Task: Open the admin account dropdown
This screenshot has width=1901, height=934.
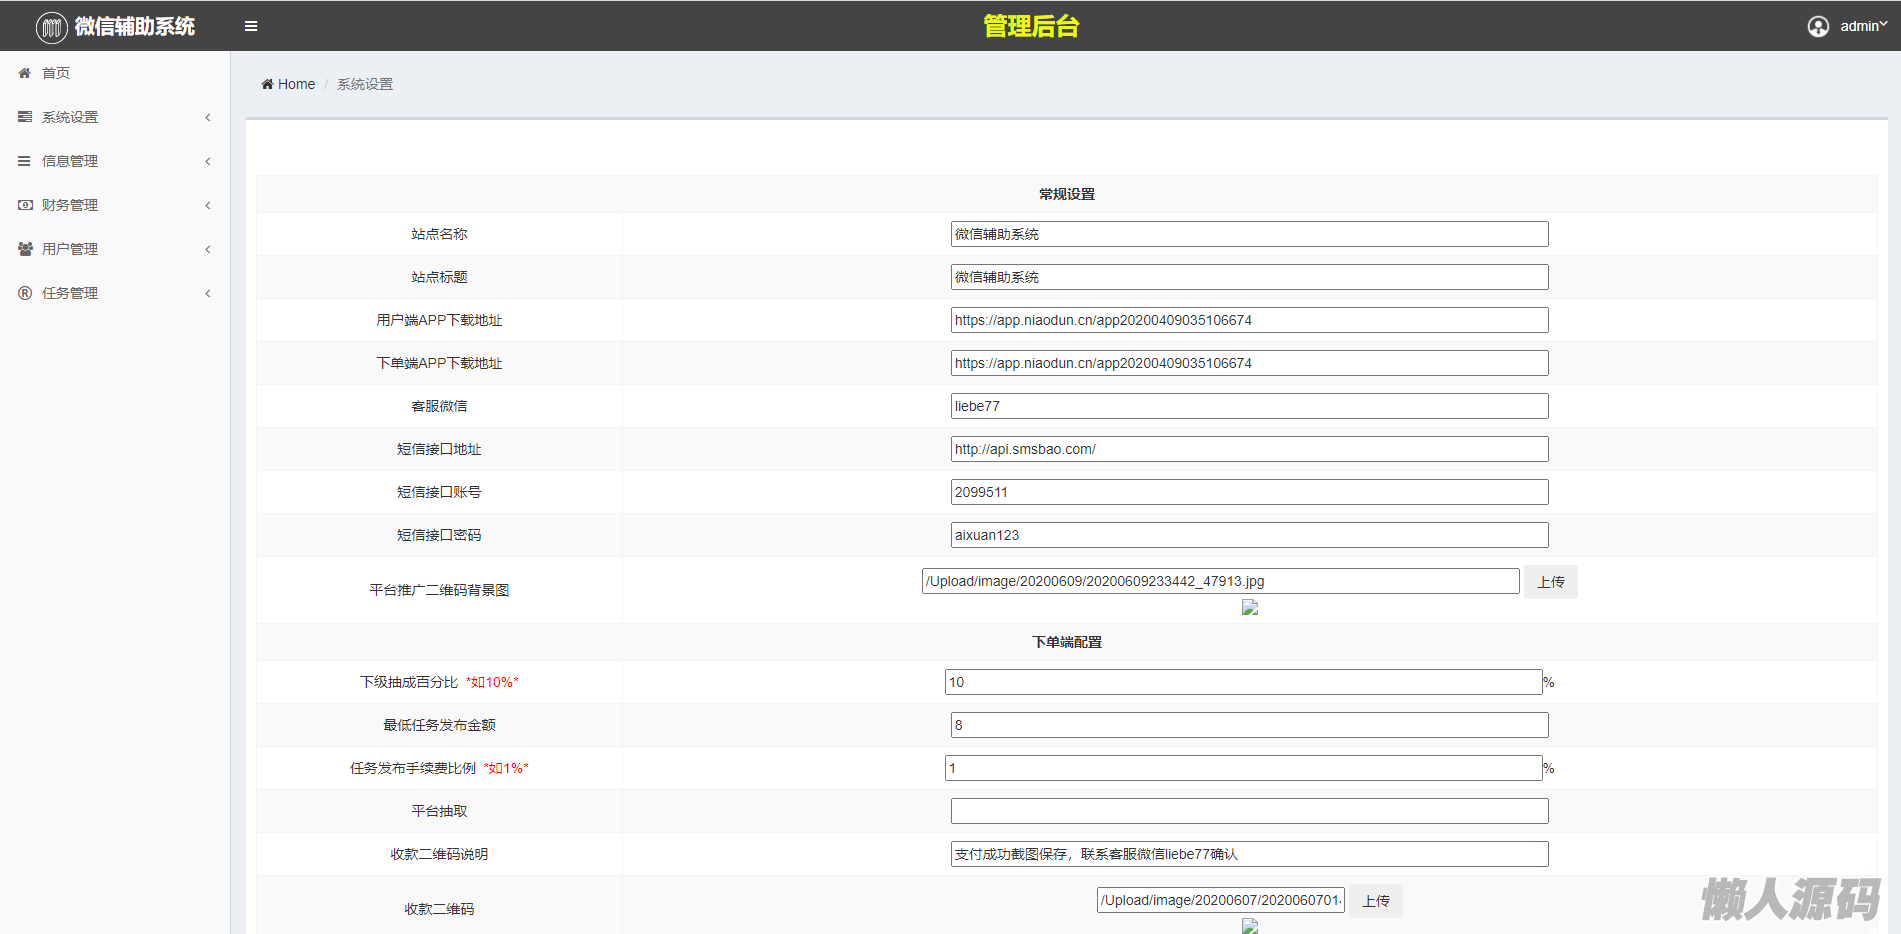Action: [1863, 26]
